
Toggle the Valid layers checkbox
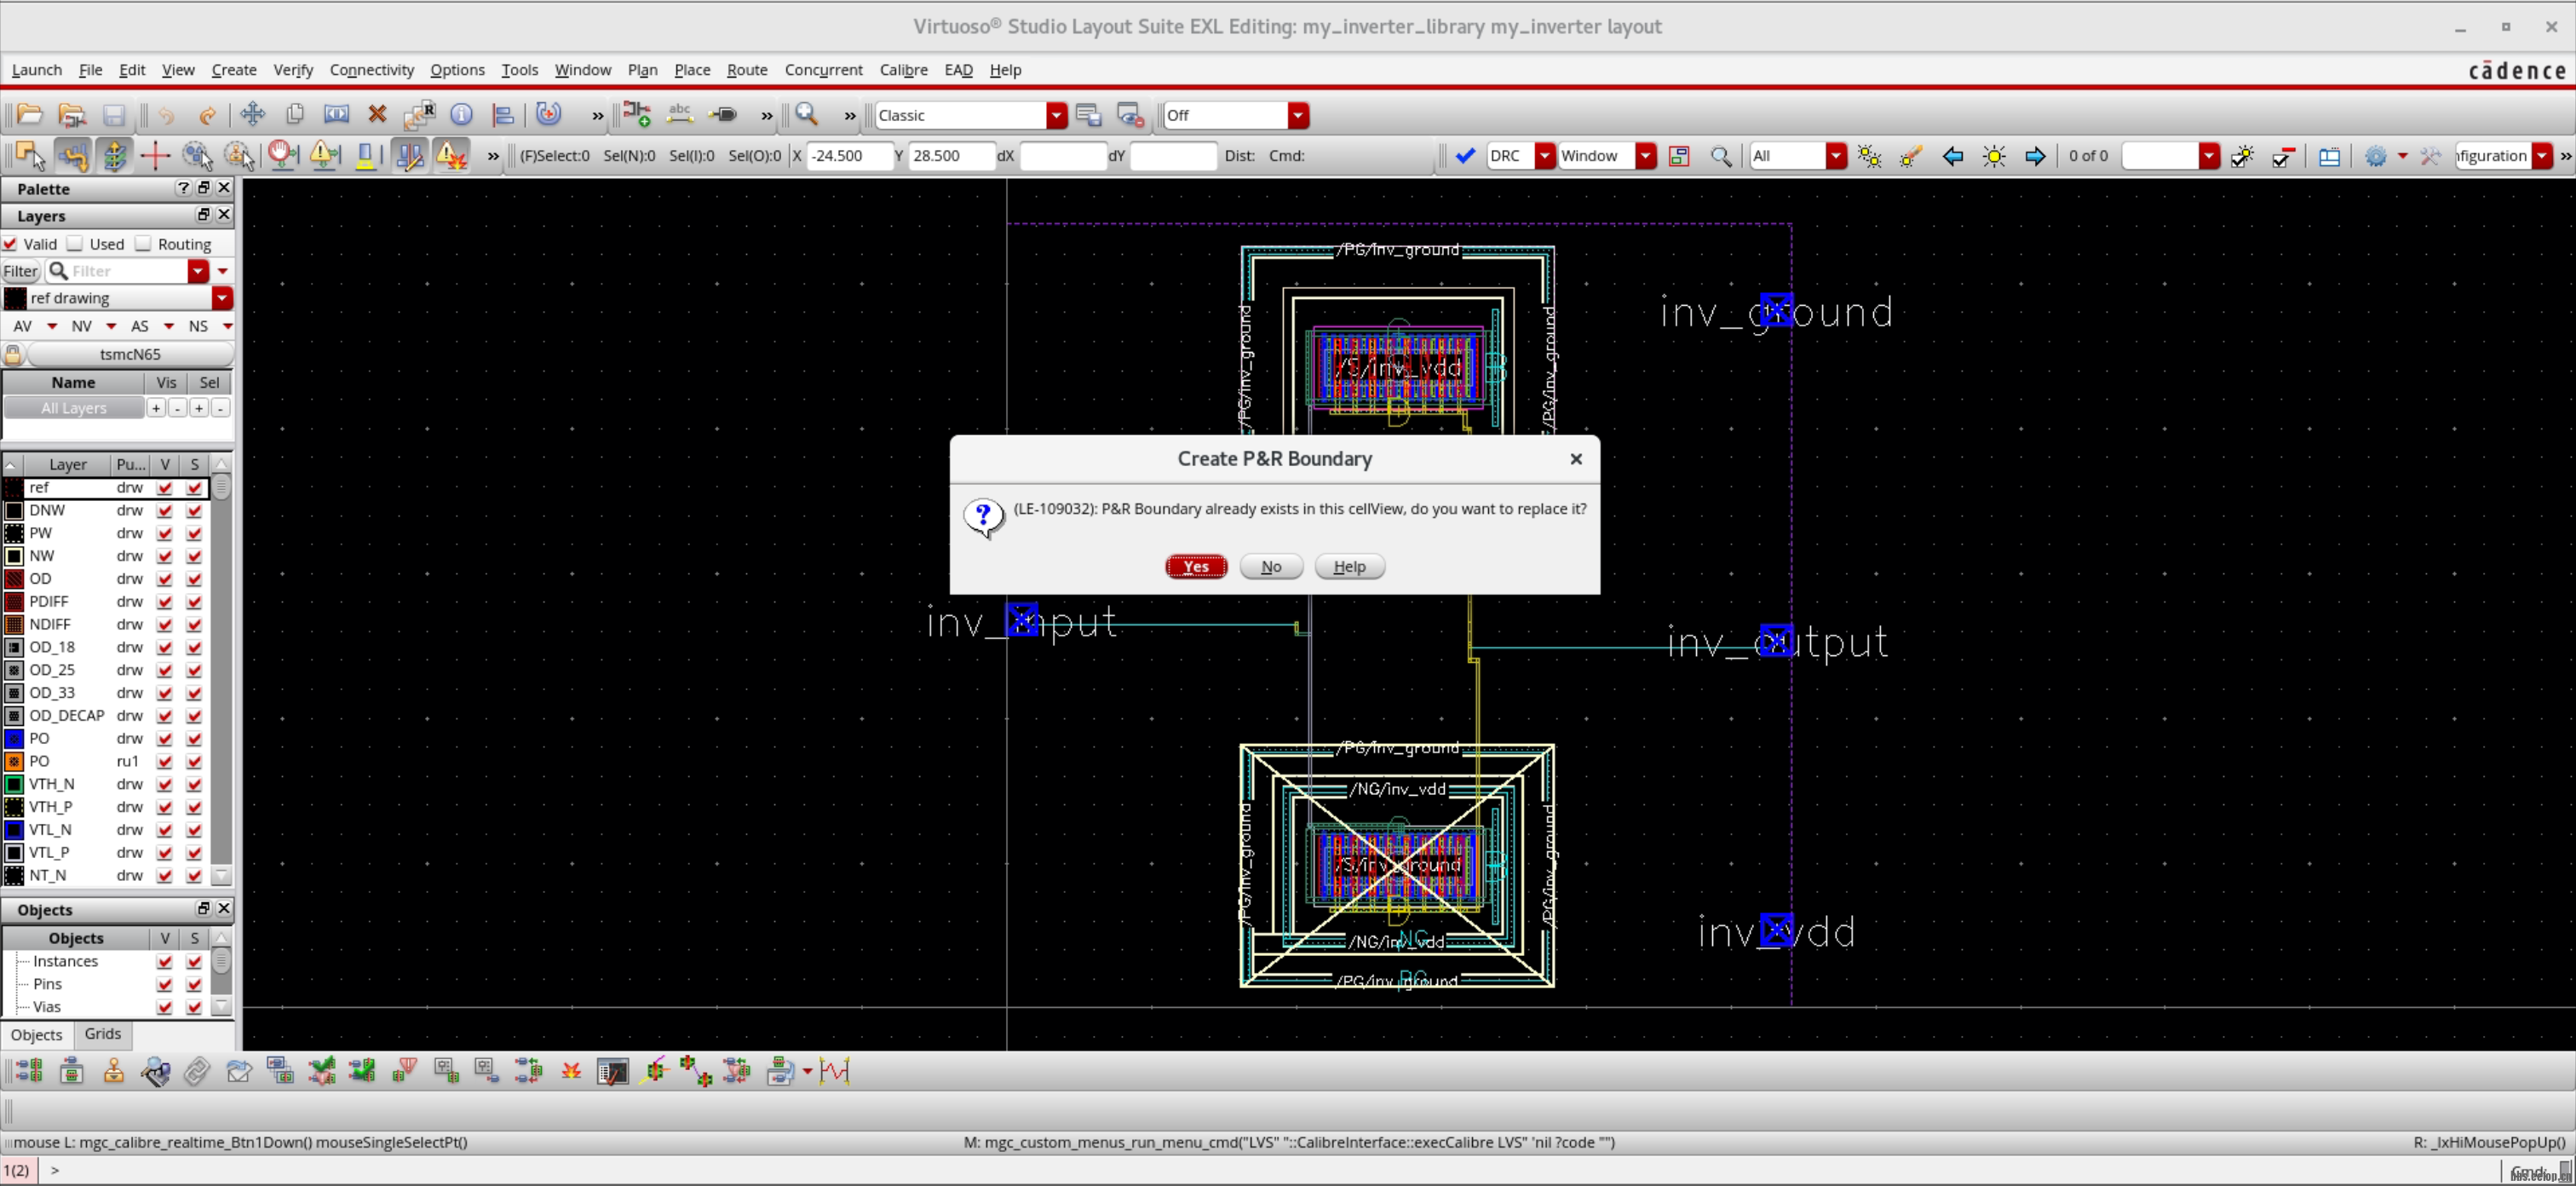(10, 243)
